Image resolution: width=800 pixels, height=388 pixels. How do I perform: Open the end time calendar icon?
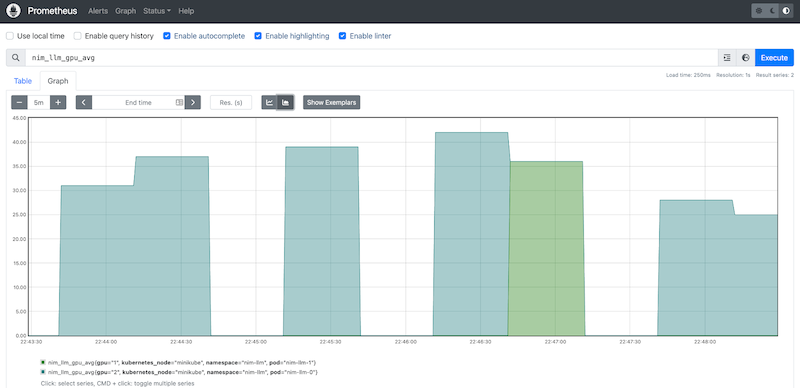pyautogui.click(x=179, y=103)
